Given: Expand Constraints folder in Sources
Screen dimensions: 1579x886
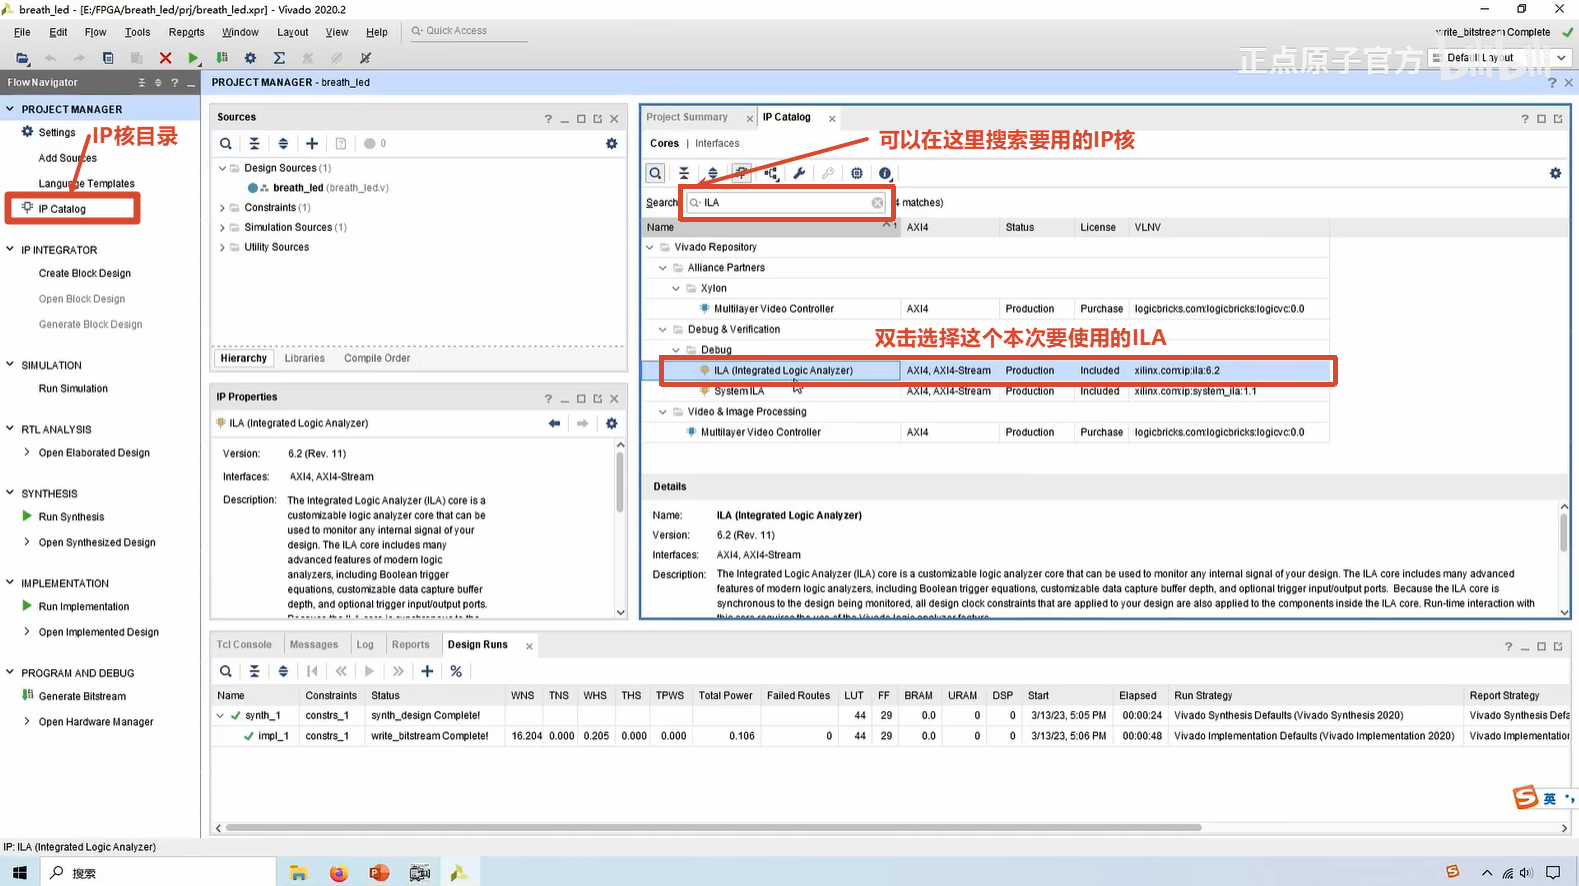Looking at the screenshot, I should 222,208.
